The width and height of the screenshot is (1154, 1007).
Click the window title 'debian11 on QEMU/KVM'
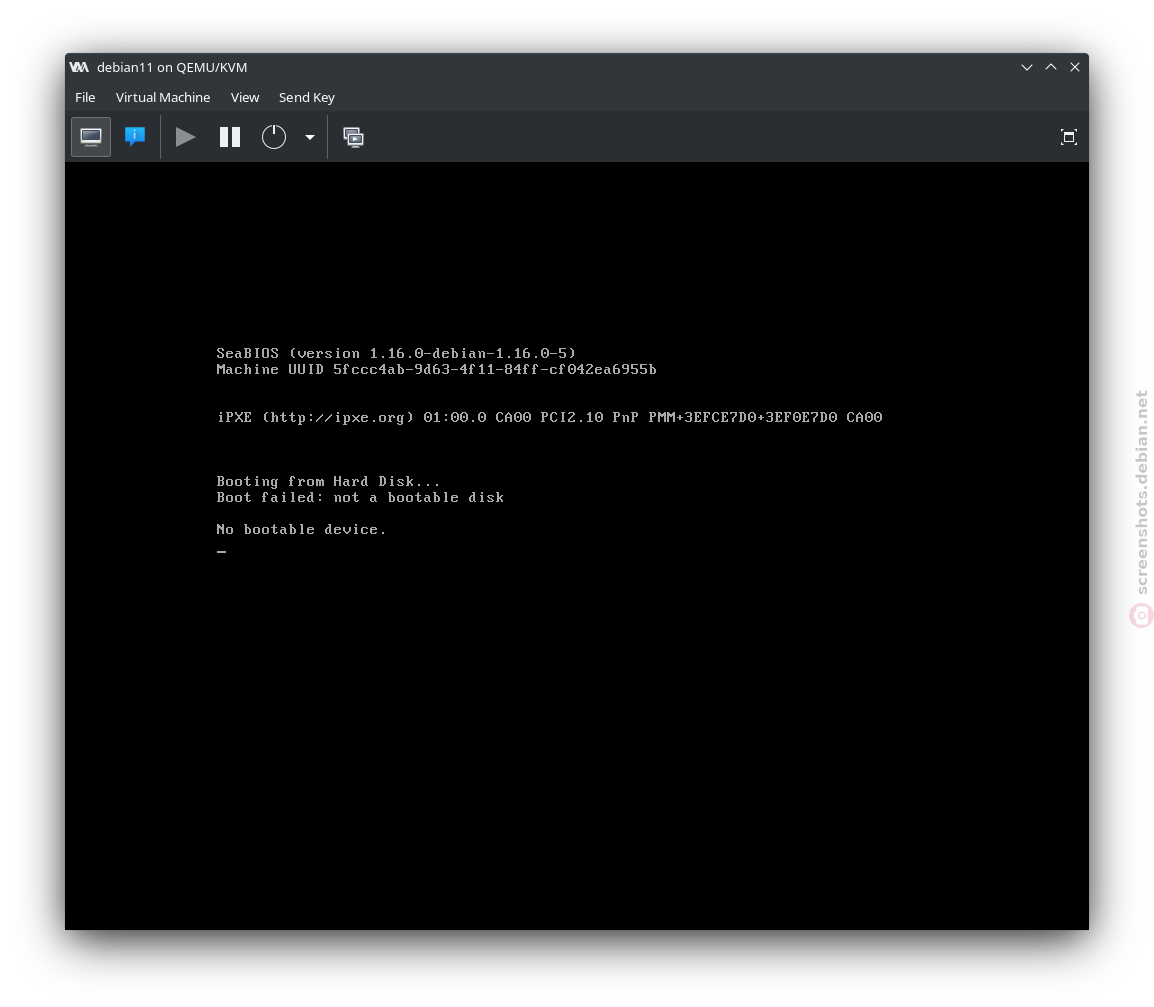172,67
